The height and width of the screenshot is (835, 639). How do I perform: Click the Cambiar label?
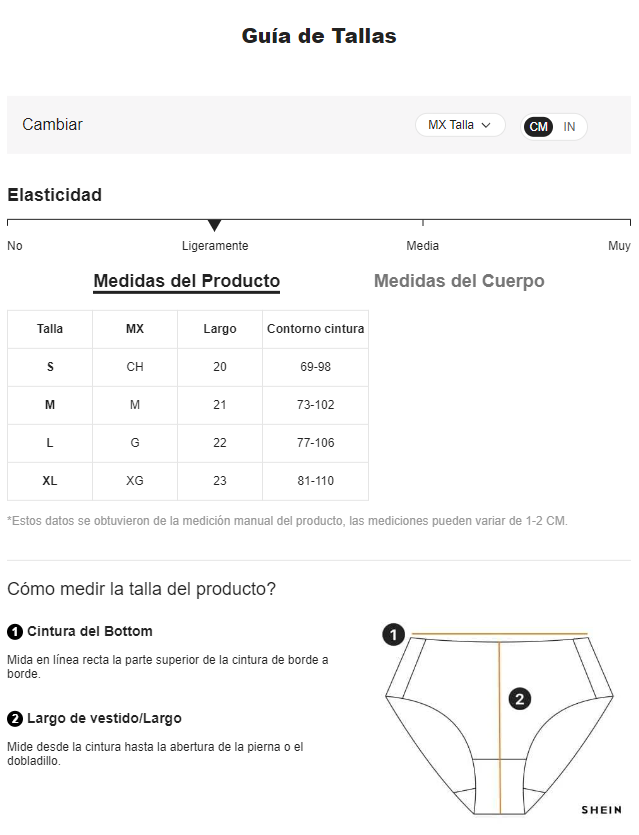52,125
